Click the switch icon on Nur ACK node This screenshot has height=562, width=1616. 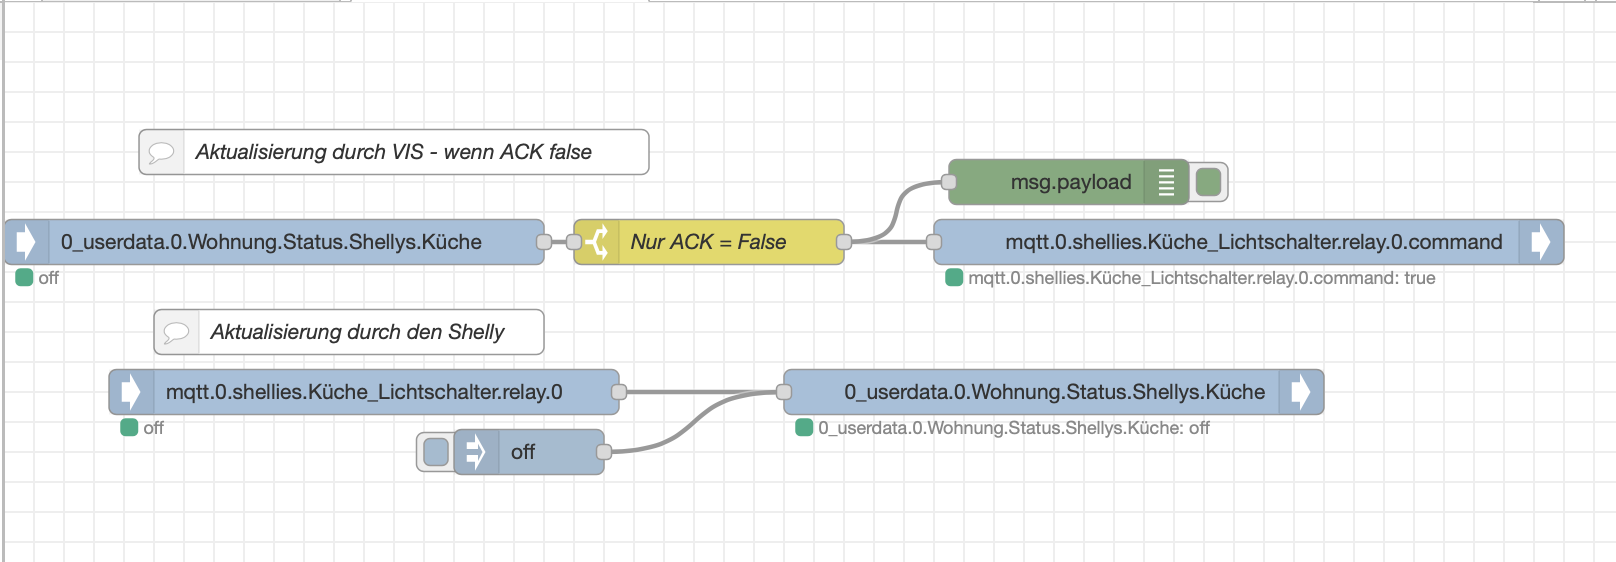596,242
